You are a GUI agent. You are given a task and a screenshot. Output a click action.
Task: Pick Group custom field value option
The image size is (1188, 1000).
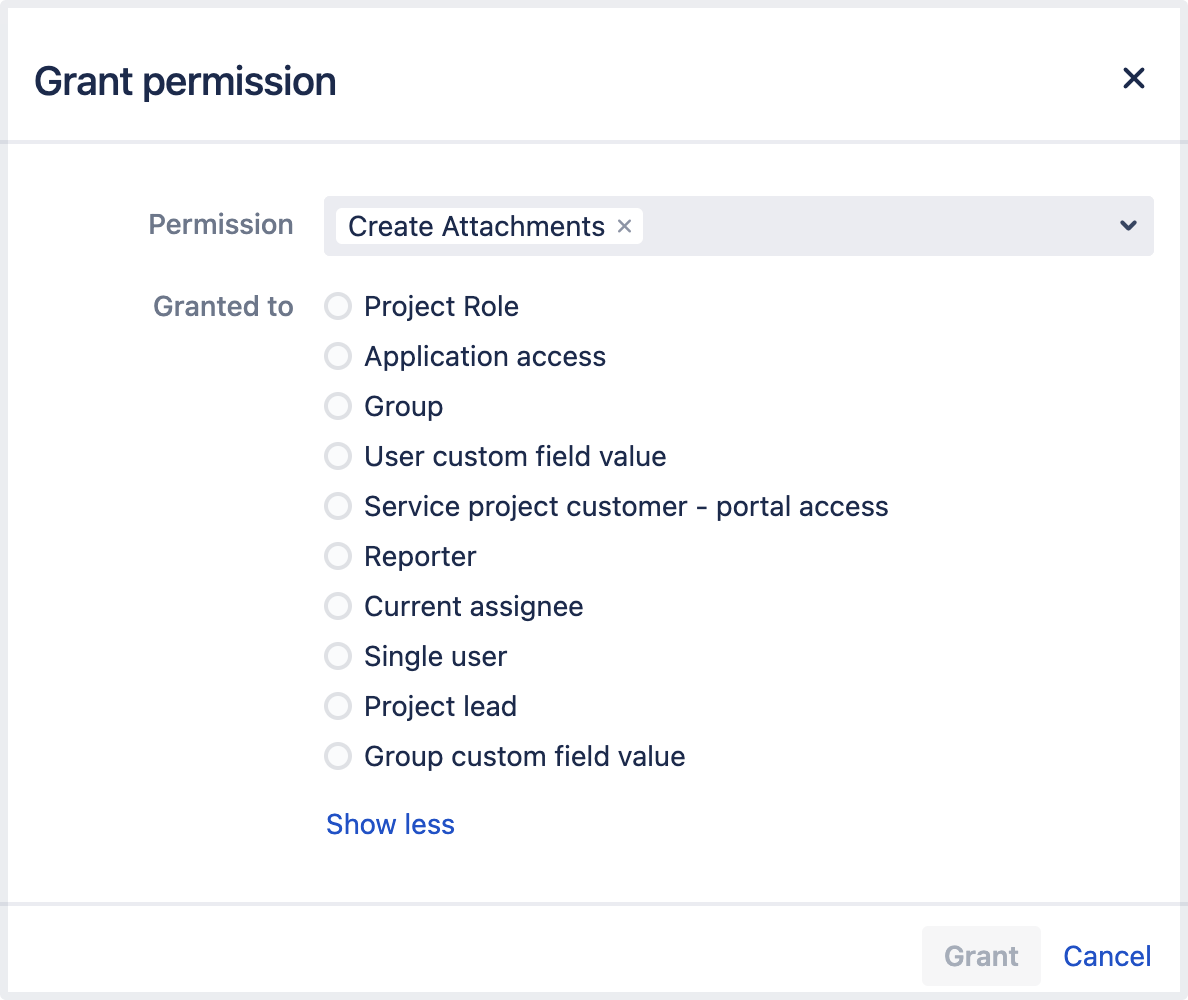point(338,756)
